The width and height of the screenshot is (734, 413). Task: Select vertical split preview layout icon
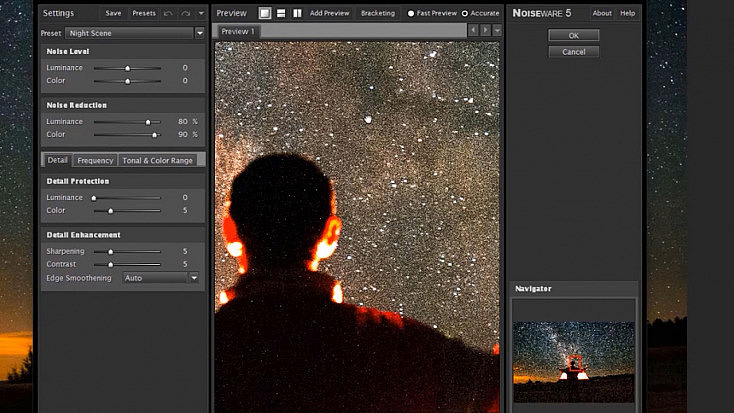tap(297, 13)
